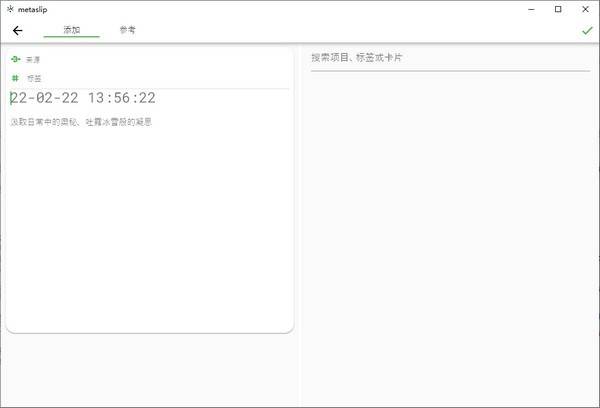This screenshot has width=600, height=408.
Task: Open the 参考 tab
Action: pos(127,30)
